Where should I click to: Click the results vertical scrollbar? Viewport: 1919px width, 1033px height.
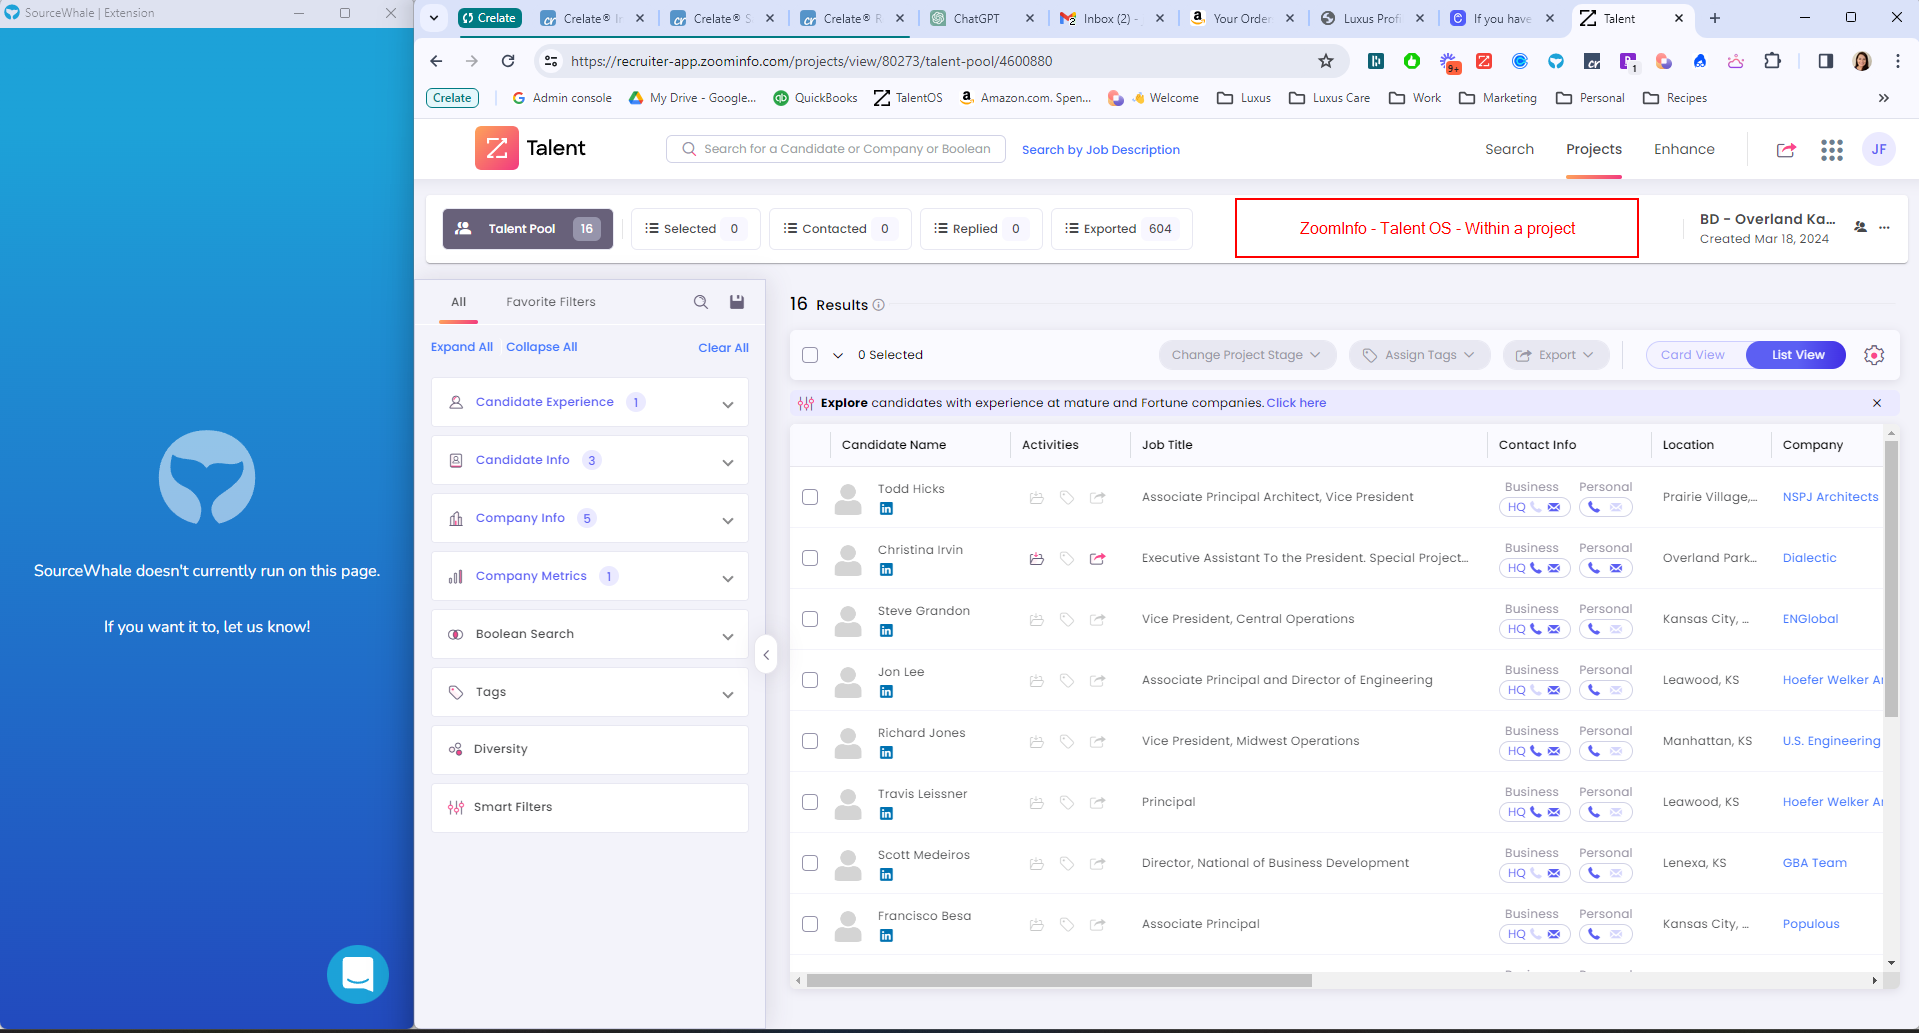[1890, 580]
